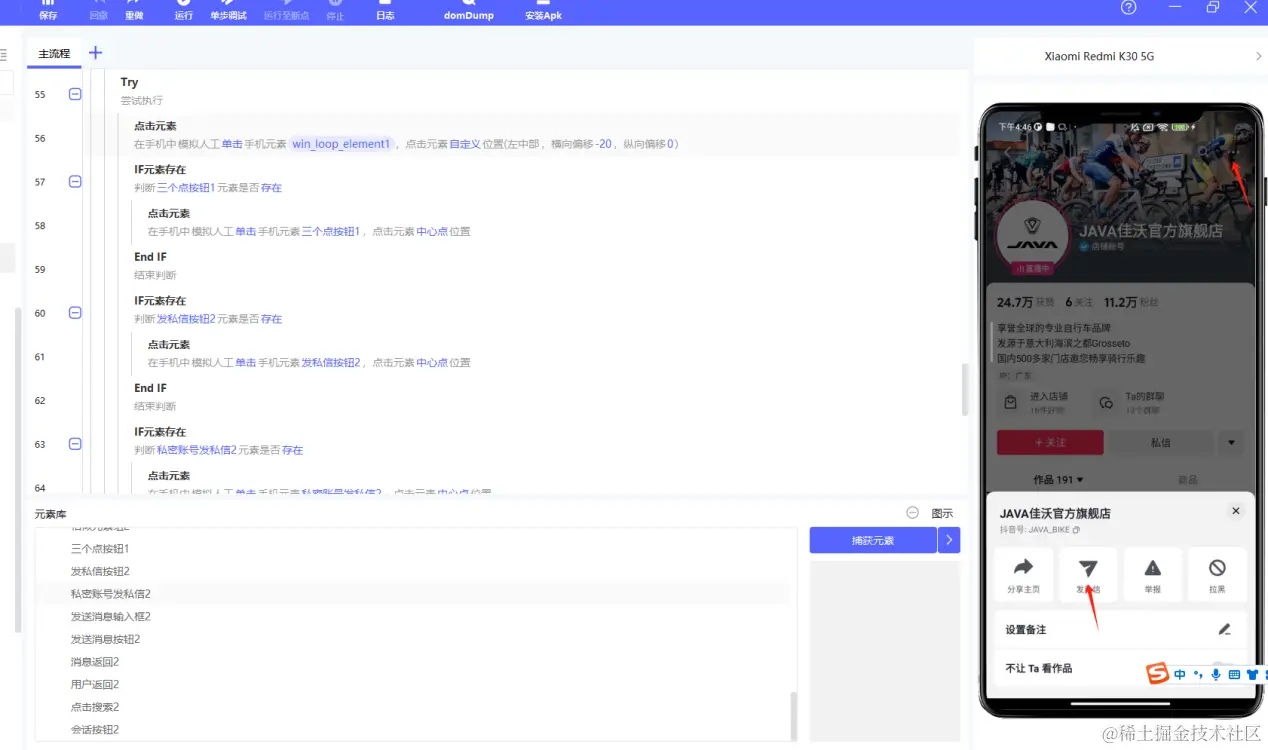Tap the 分享主页 share icon on phone
Image resolution: width=1268 pixels, height=750 pixels.
pos(1023,575)
